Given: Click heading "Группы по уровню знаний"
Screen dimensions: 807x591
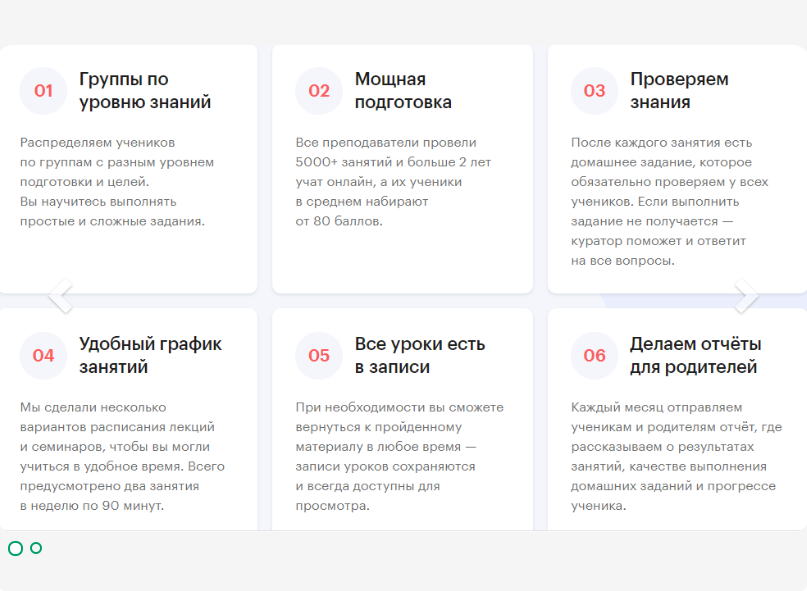Looking at the screenshot, I should [x=145, y=91].
